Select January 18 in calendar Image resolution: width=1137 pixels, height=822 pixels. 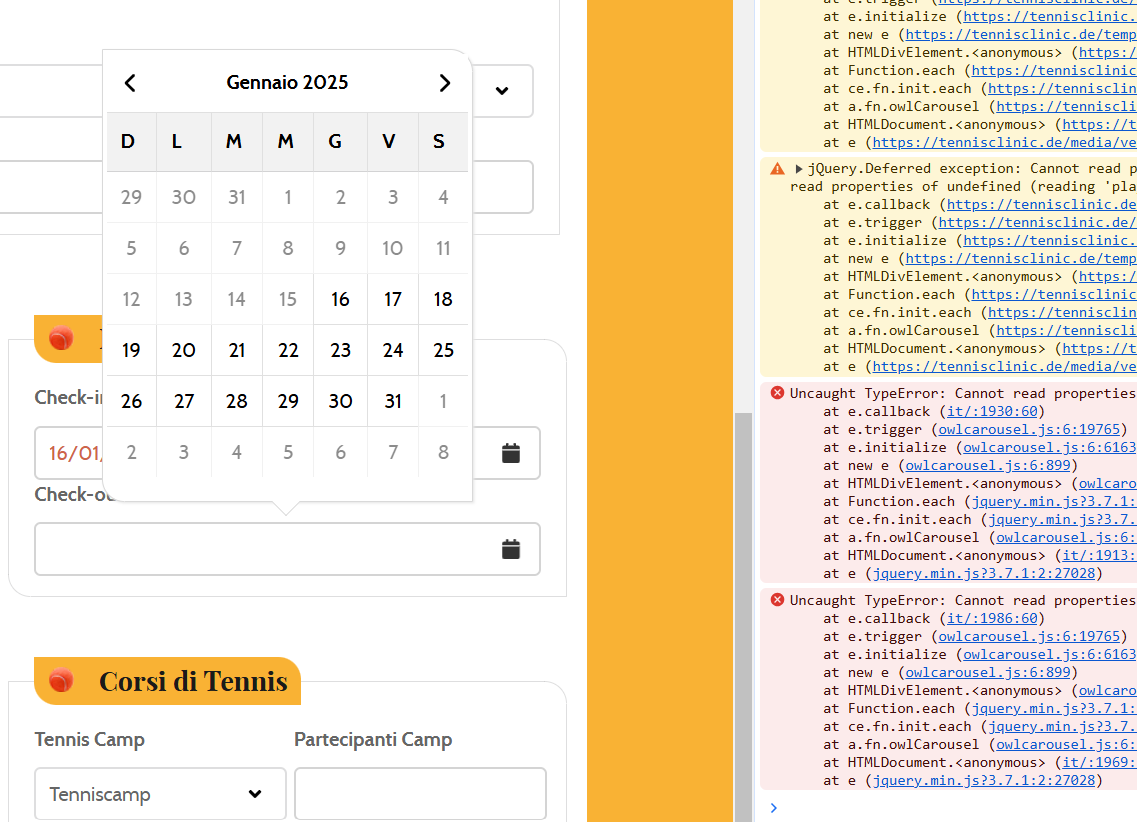(443, 299)
